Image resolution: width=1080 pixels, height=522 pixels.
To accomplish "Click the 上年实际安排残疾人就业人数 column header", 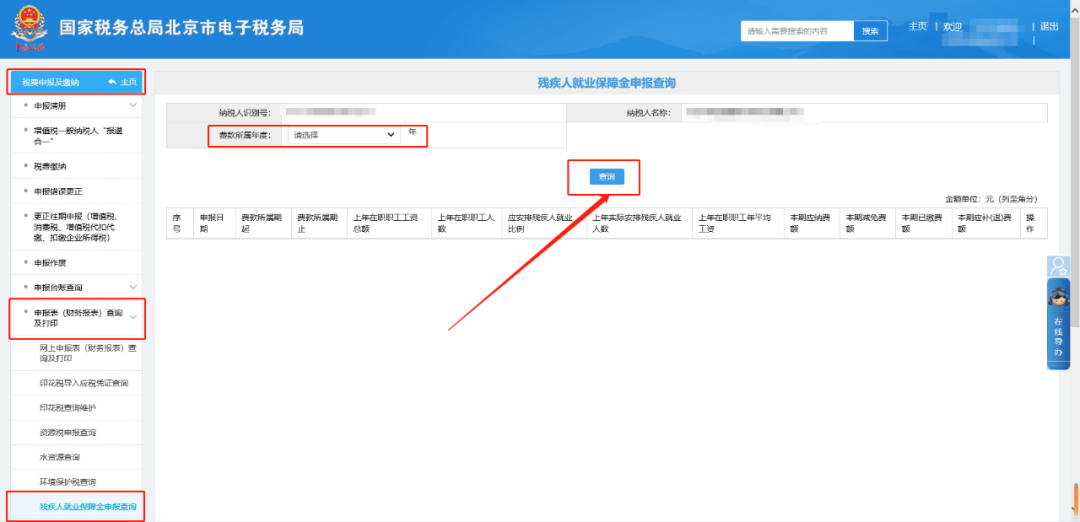I will [637, 223].
